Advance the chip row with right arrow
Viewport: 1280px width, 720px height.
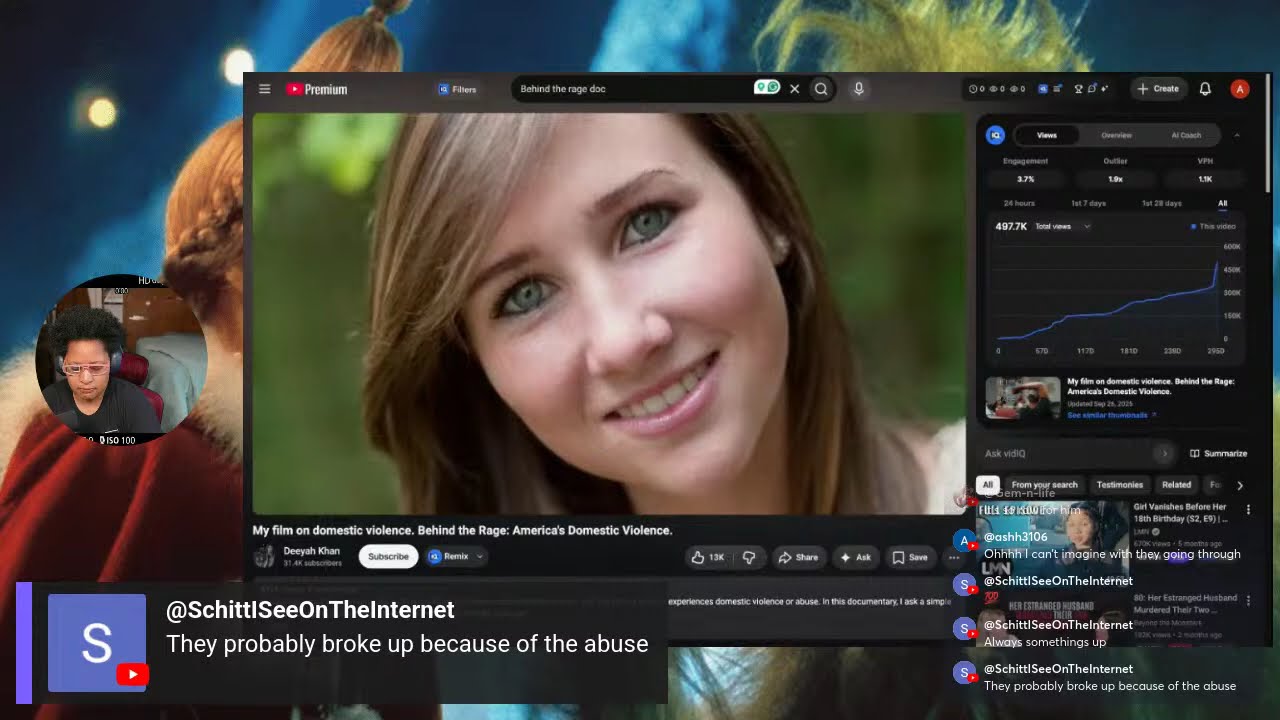click(1240, 485)
